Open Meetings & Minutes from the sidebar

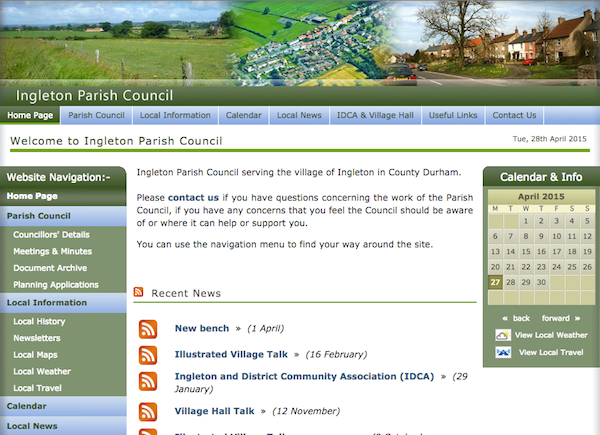coord(52,251)
